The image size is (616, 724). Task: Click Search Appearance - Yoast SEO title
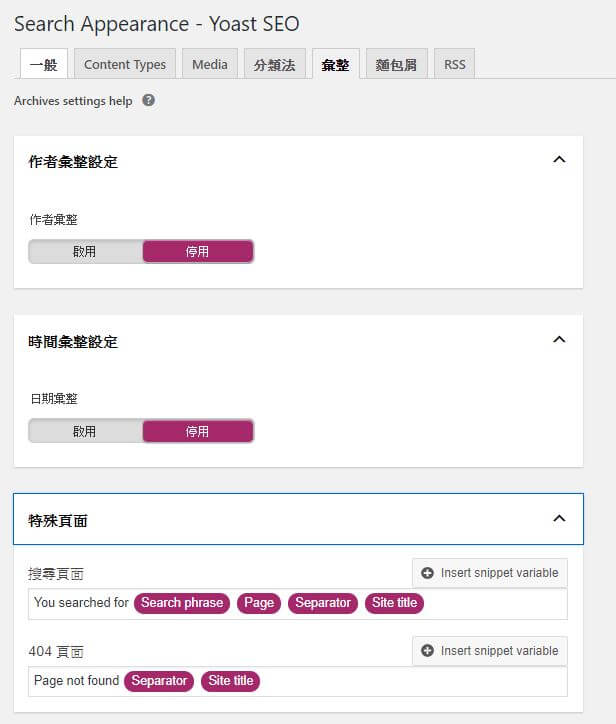157,24
